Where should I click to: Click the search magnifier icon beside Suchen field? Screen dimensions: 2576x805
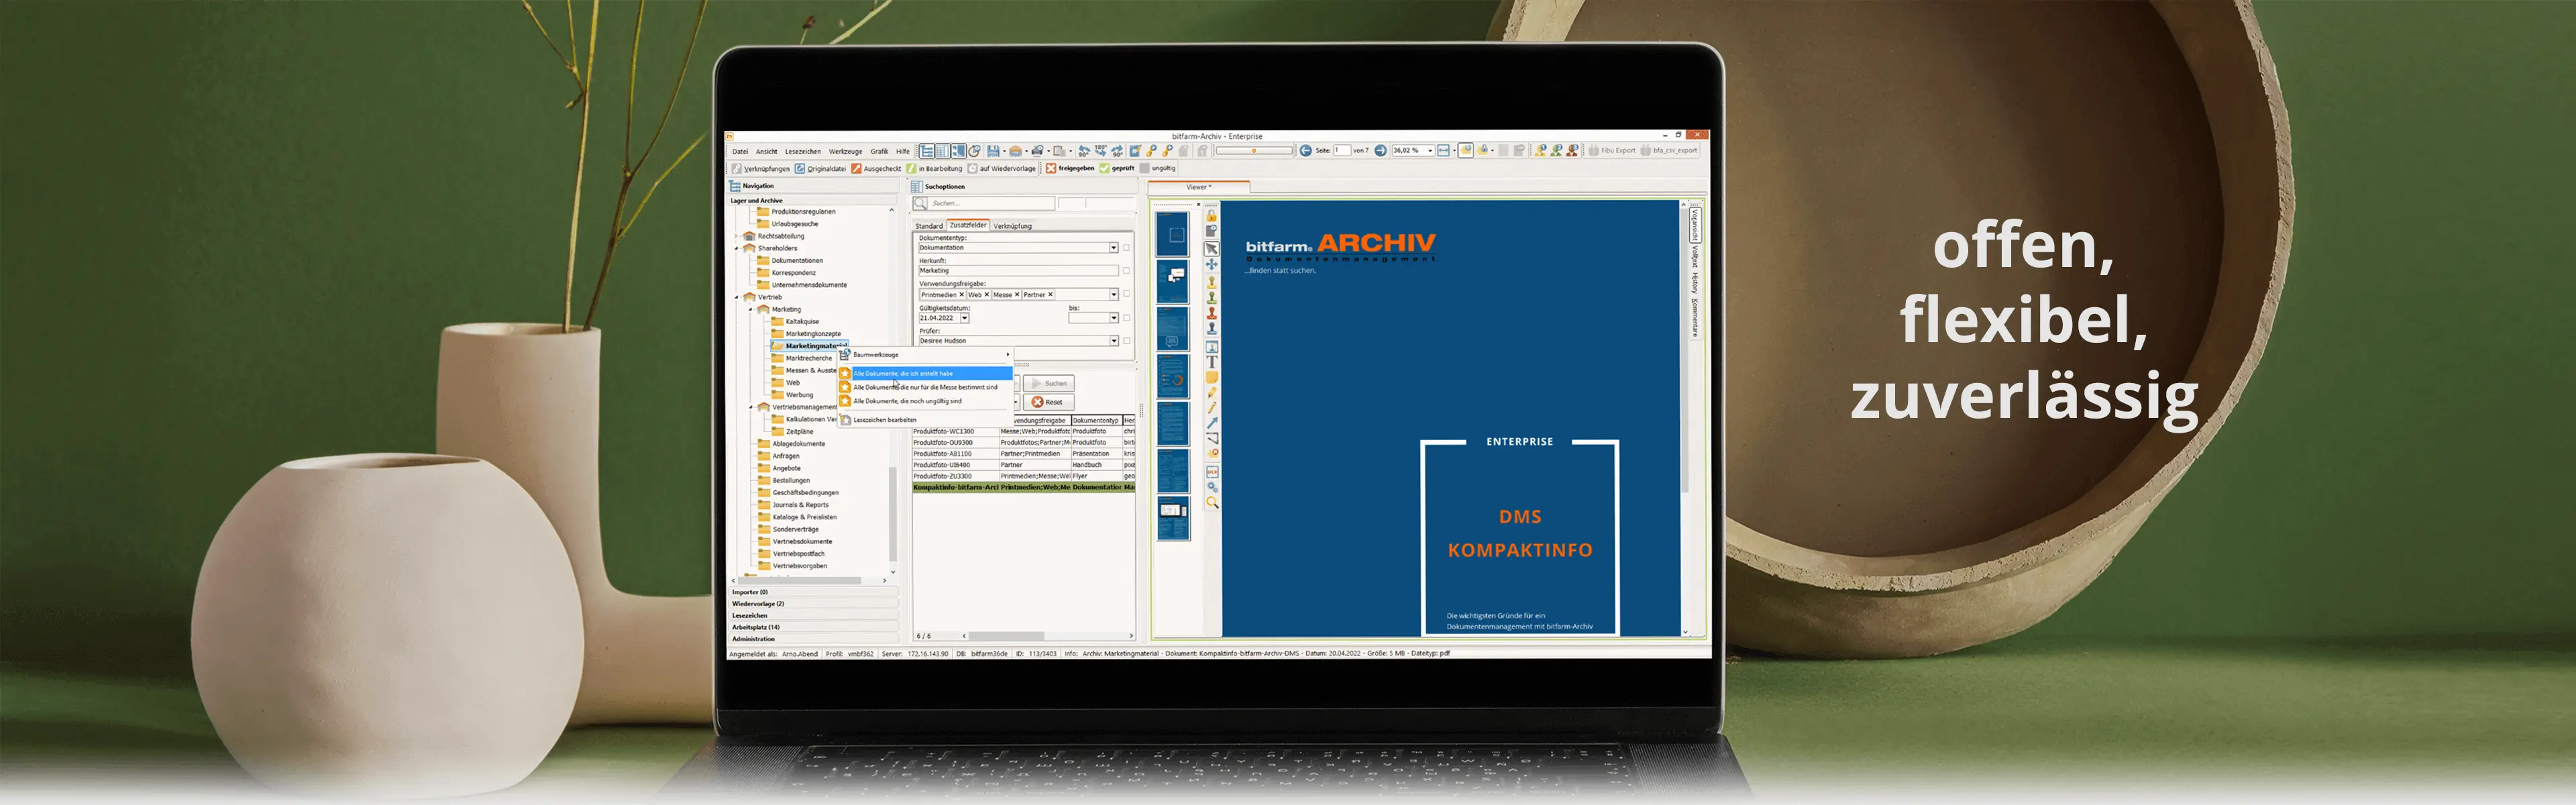pos(920,203)
